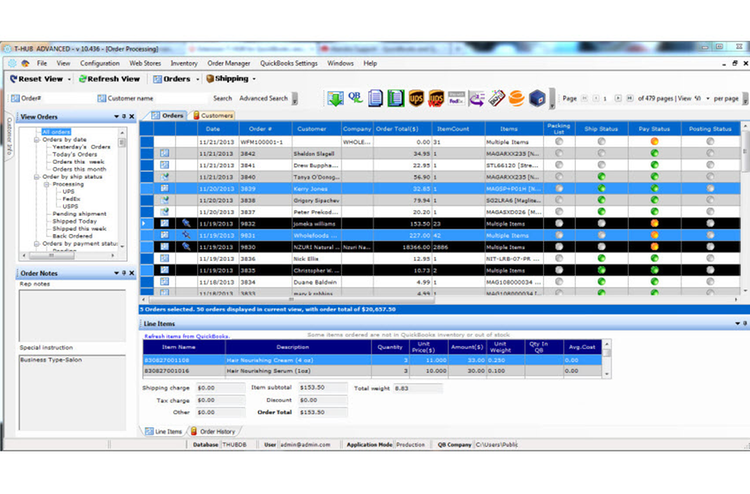The height and width of the screenshot is (494, 750).
Task: Select the Kerry Jones order row
Action: click(x=440, y=188)
